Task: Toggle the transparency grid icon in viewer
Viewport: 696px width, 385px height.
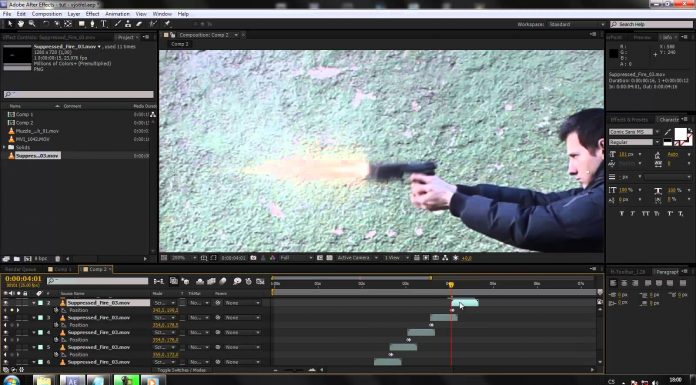Action: coord(329,258)
